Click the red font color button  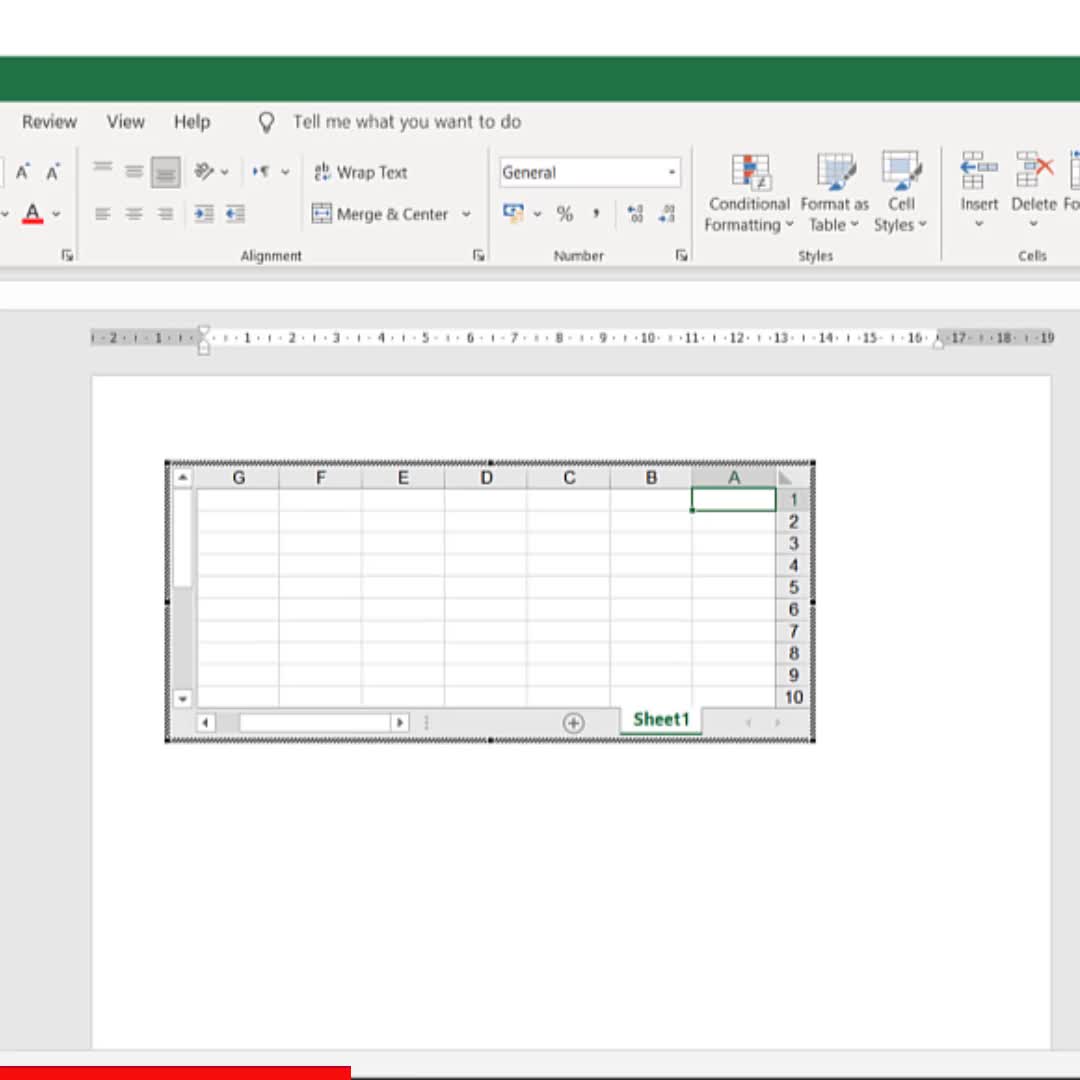(32, 214)
